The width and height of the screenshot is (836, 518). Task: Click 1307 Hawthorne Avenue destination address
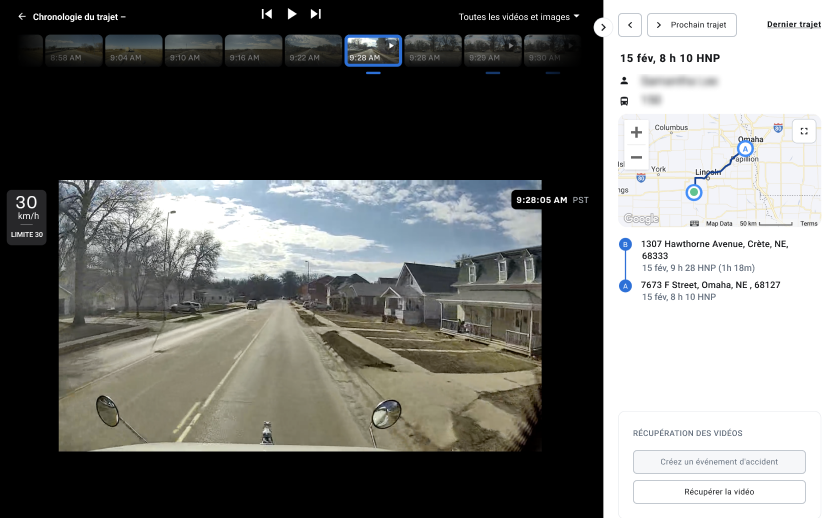[x=714, y=250]
